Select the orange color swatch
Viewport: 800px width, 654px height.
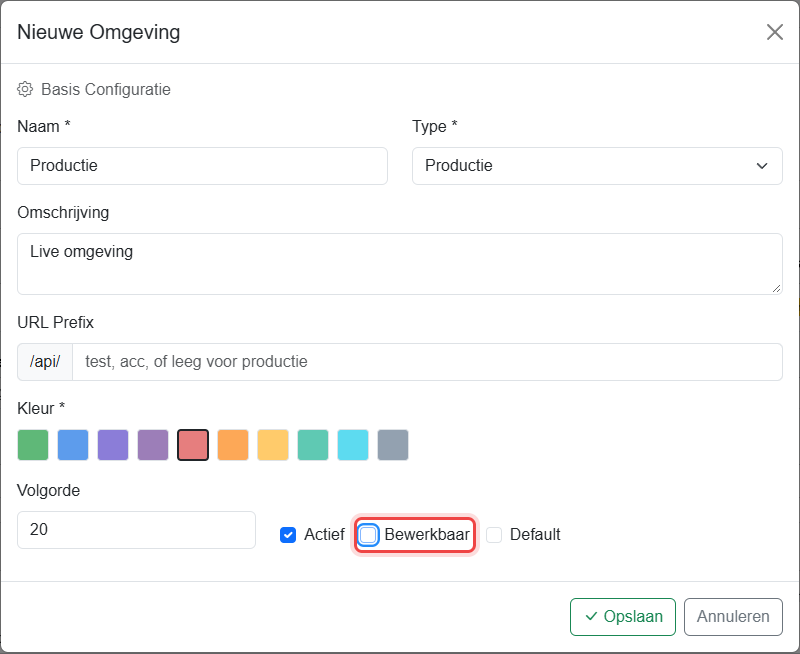[x=233, y=445]
